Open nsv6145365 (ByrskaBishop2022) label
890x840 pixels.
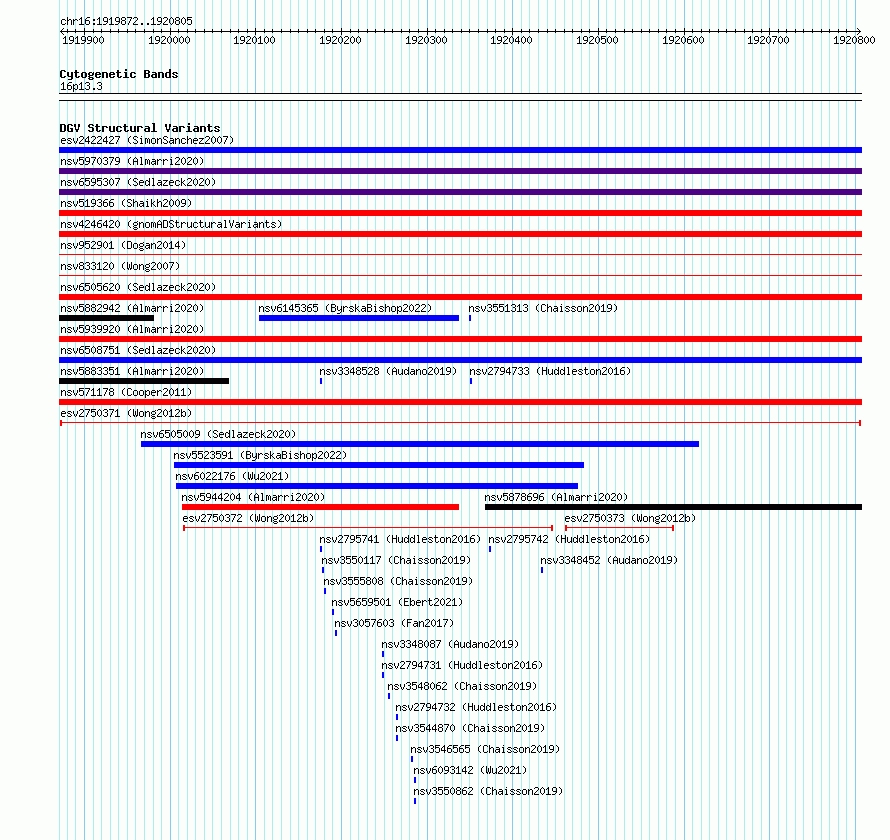[345, 308]
